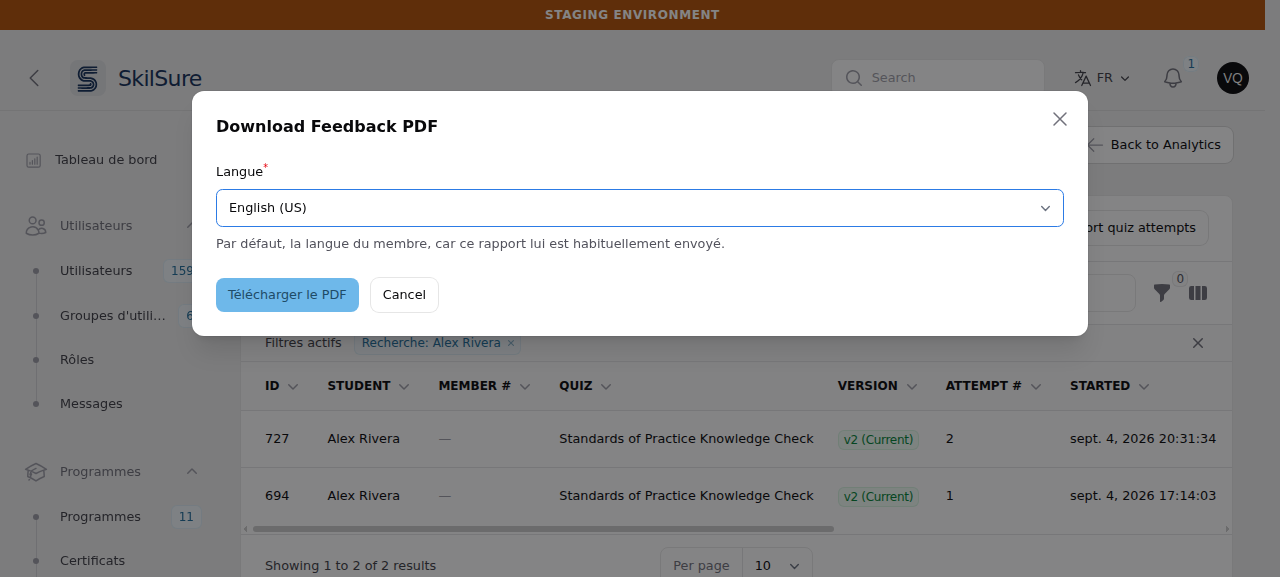Close the Download Feedback PDF dialog
Image resolution: width=1280 pixels, height=577 pixels.
coord(1060,119)
